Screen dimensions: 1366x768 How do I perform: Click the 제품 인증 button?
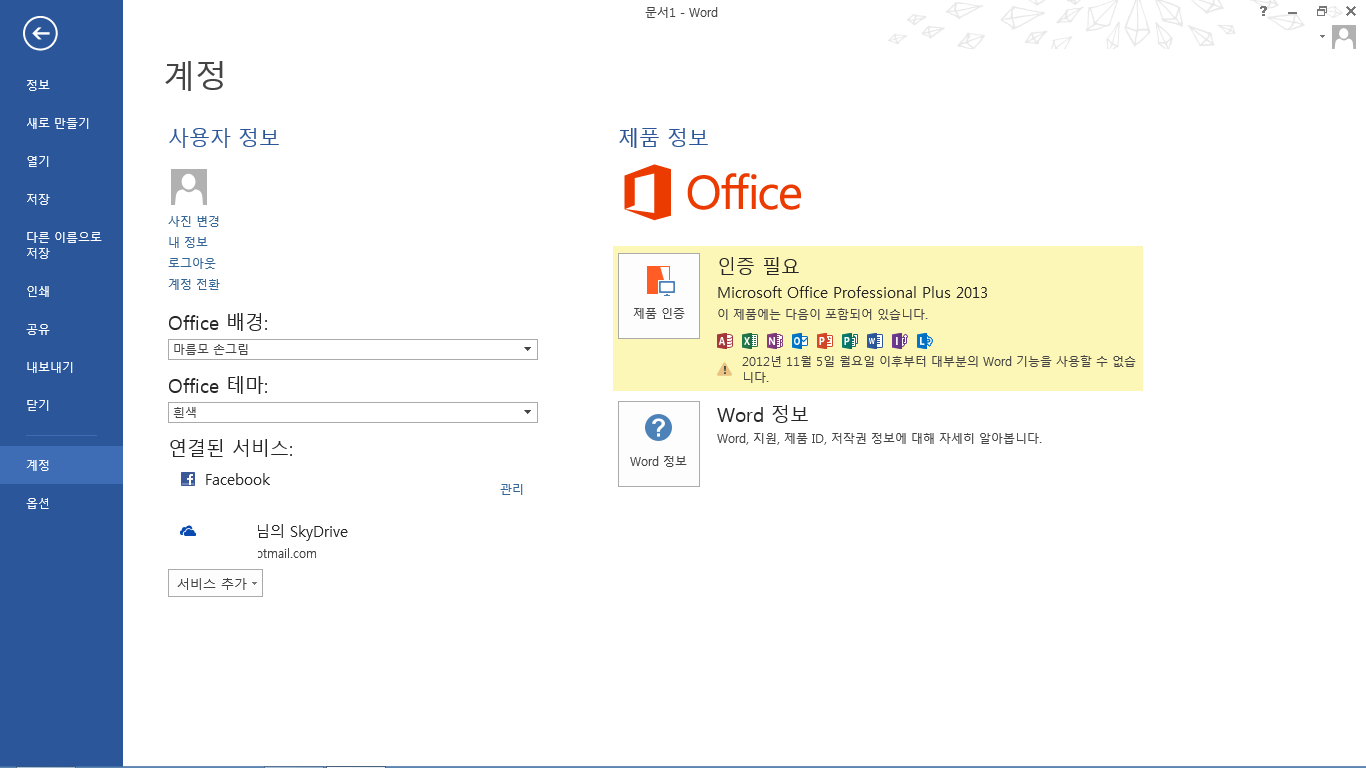point(659,296)
